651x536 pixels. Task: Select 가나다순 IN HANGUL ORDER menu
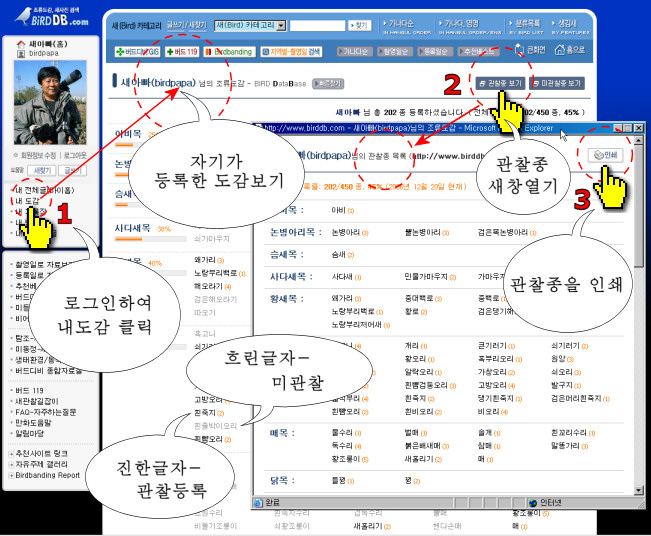[x=407, y=27]
